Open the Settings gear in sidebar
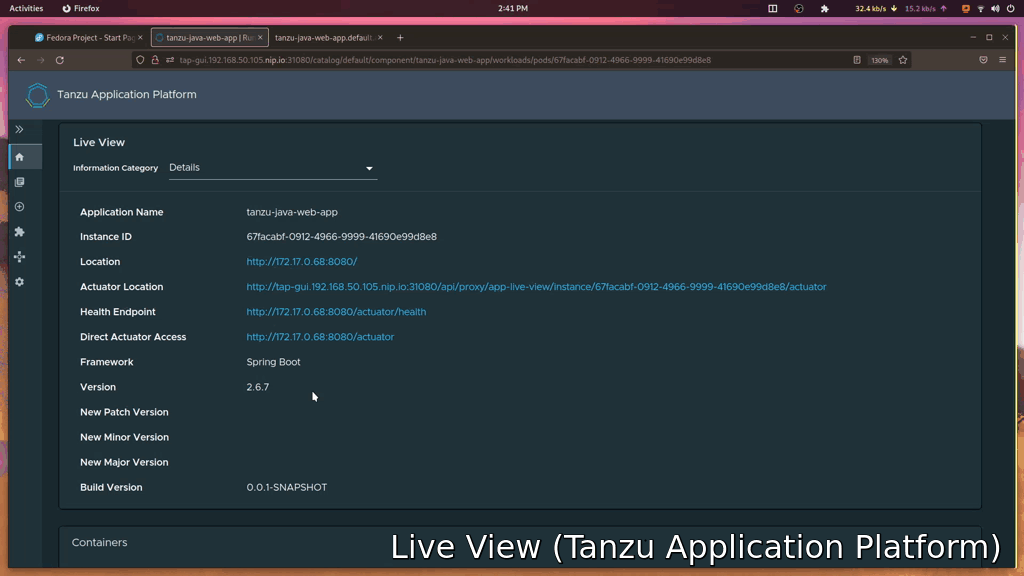The height and width of the screenshot is (576, 1024). click(x=19, y=282)
